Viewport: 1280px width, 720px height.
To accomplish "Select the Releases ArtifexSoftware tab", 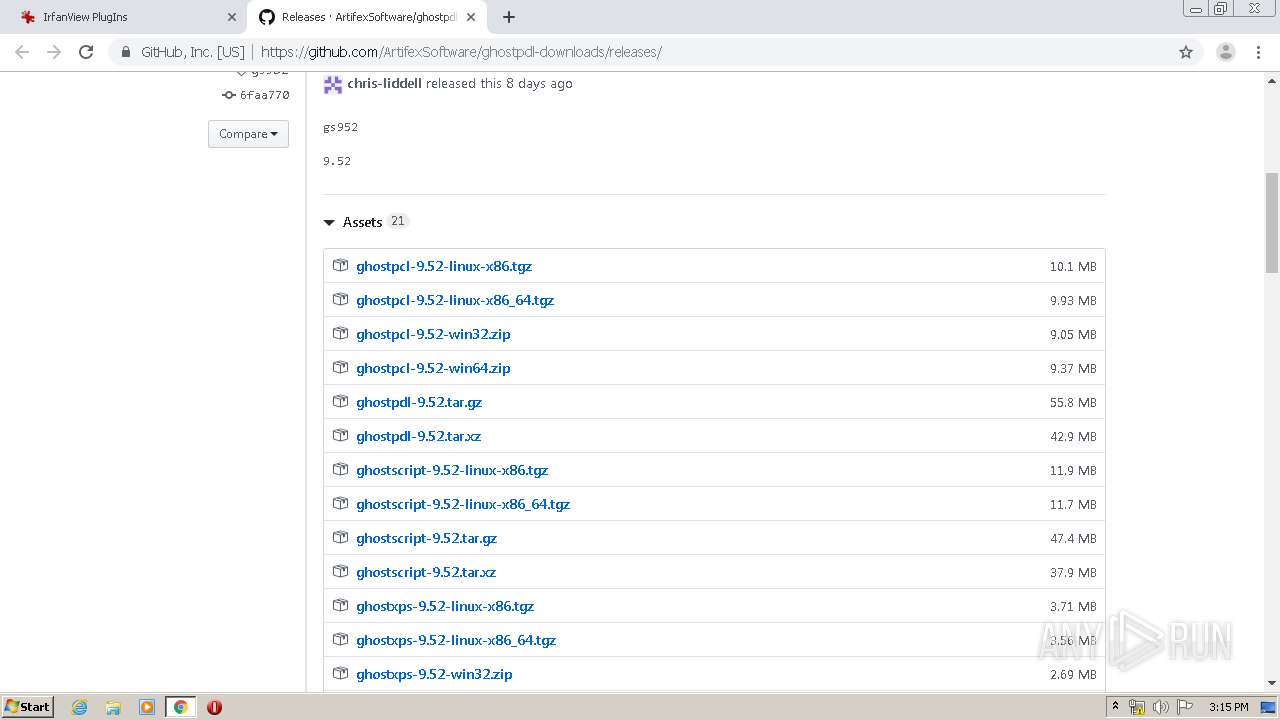I will pos(367,17).
